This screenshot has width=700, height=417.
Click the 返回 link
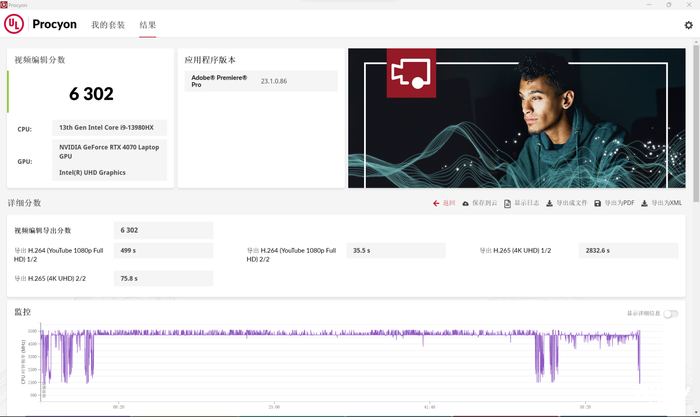pos(449,203)
